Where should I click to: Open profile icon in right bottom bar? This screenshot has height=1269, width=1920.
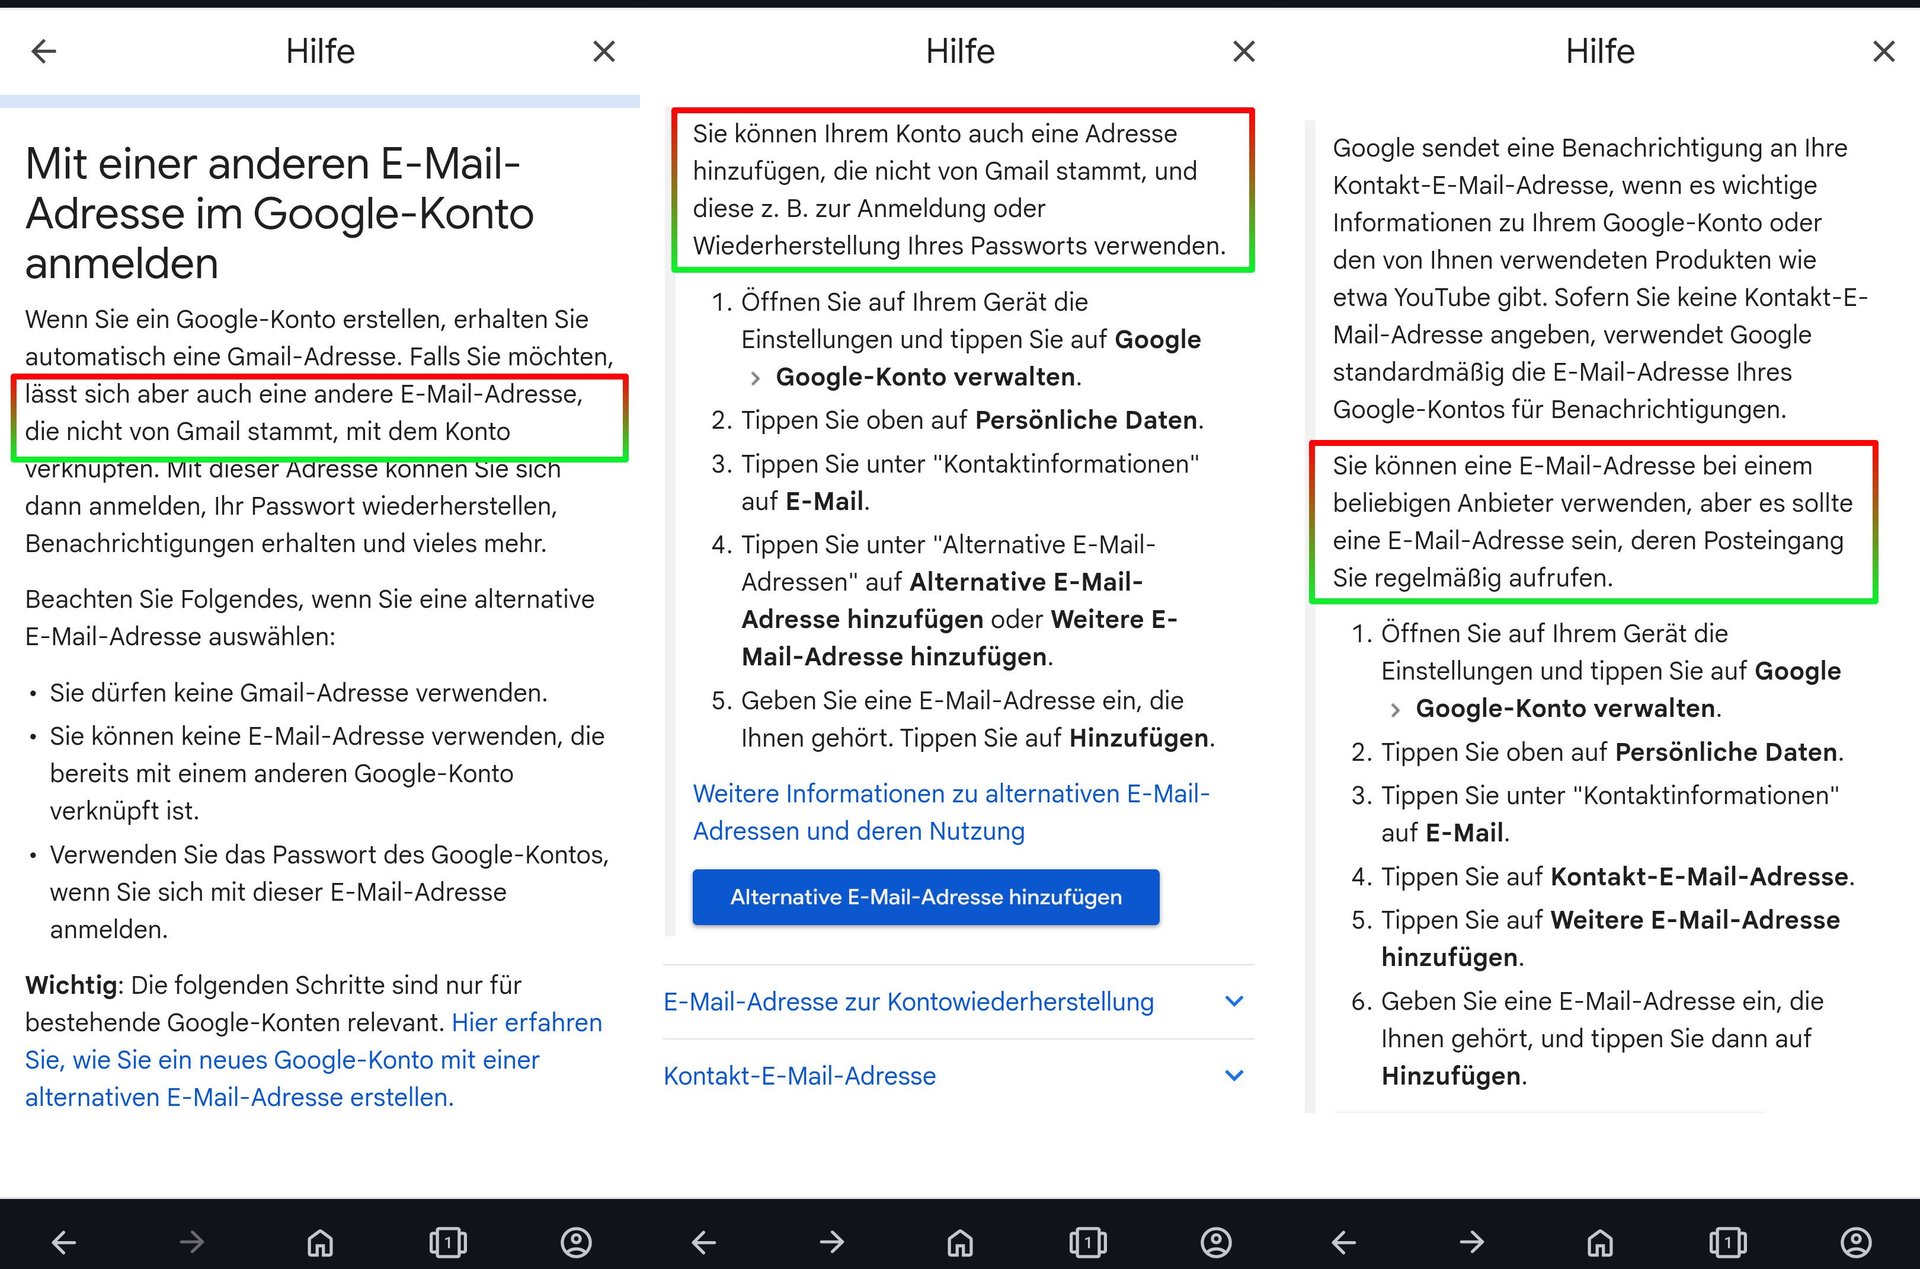[1856, 1242]
